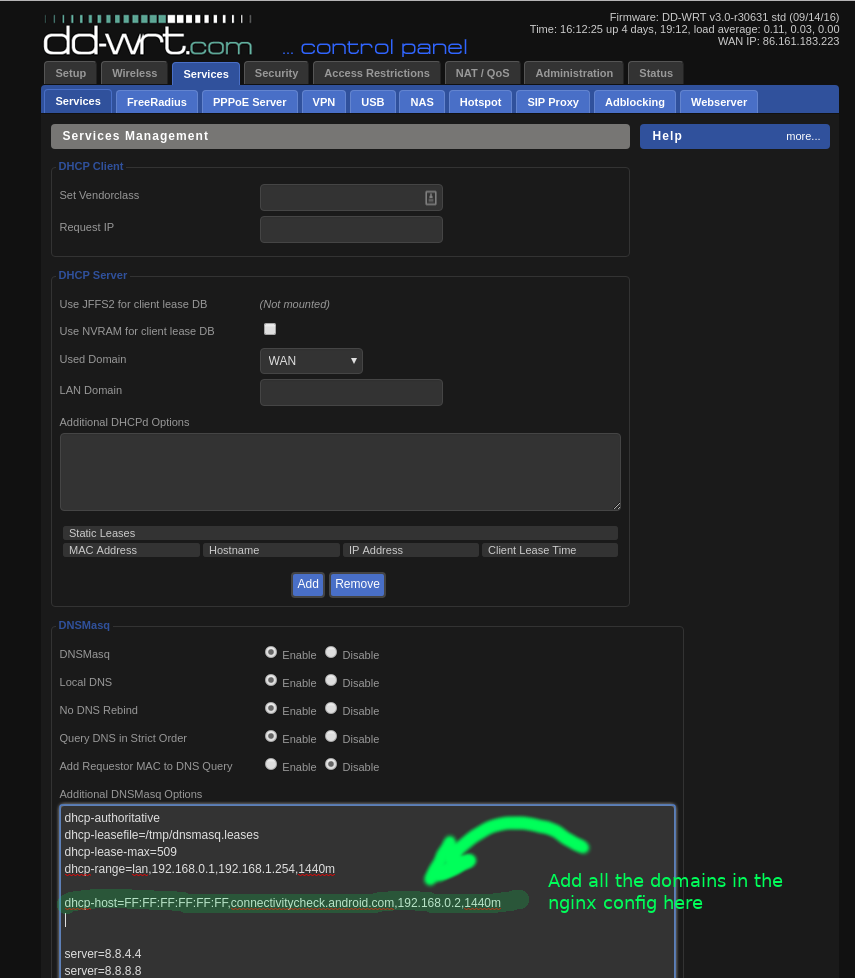
Task: Select Enable for No DNS Rebind
Action: (x=271, y=709)
